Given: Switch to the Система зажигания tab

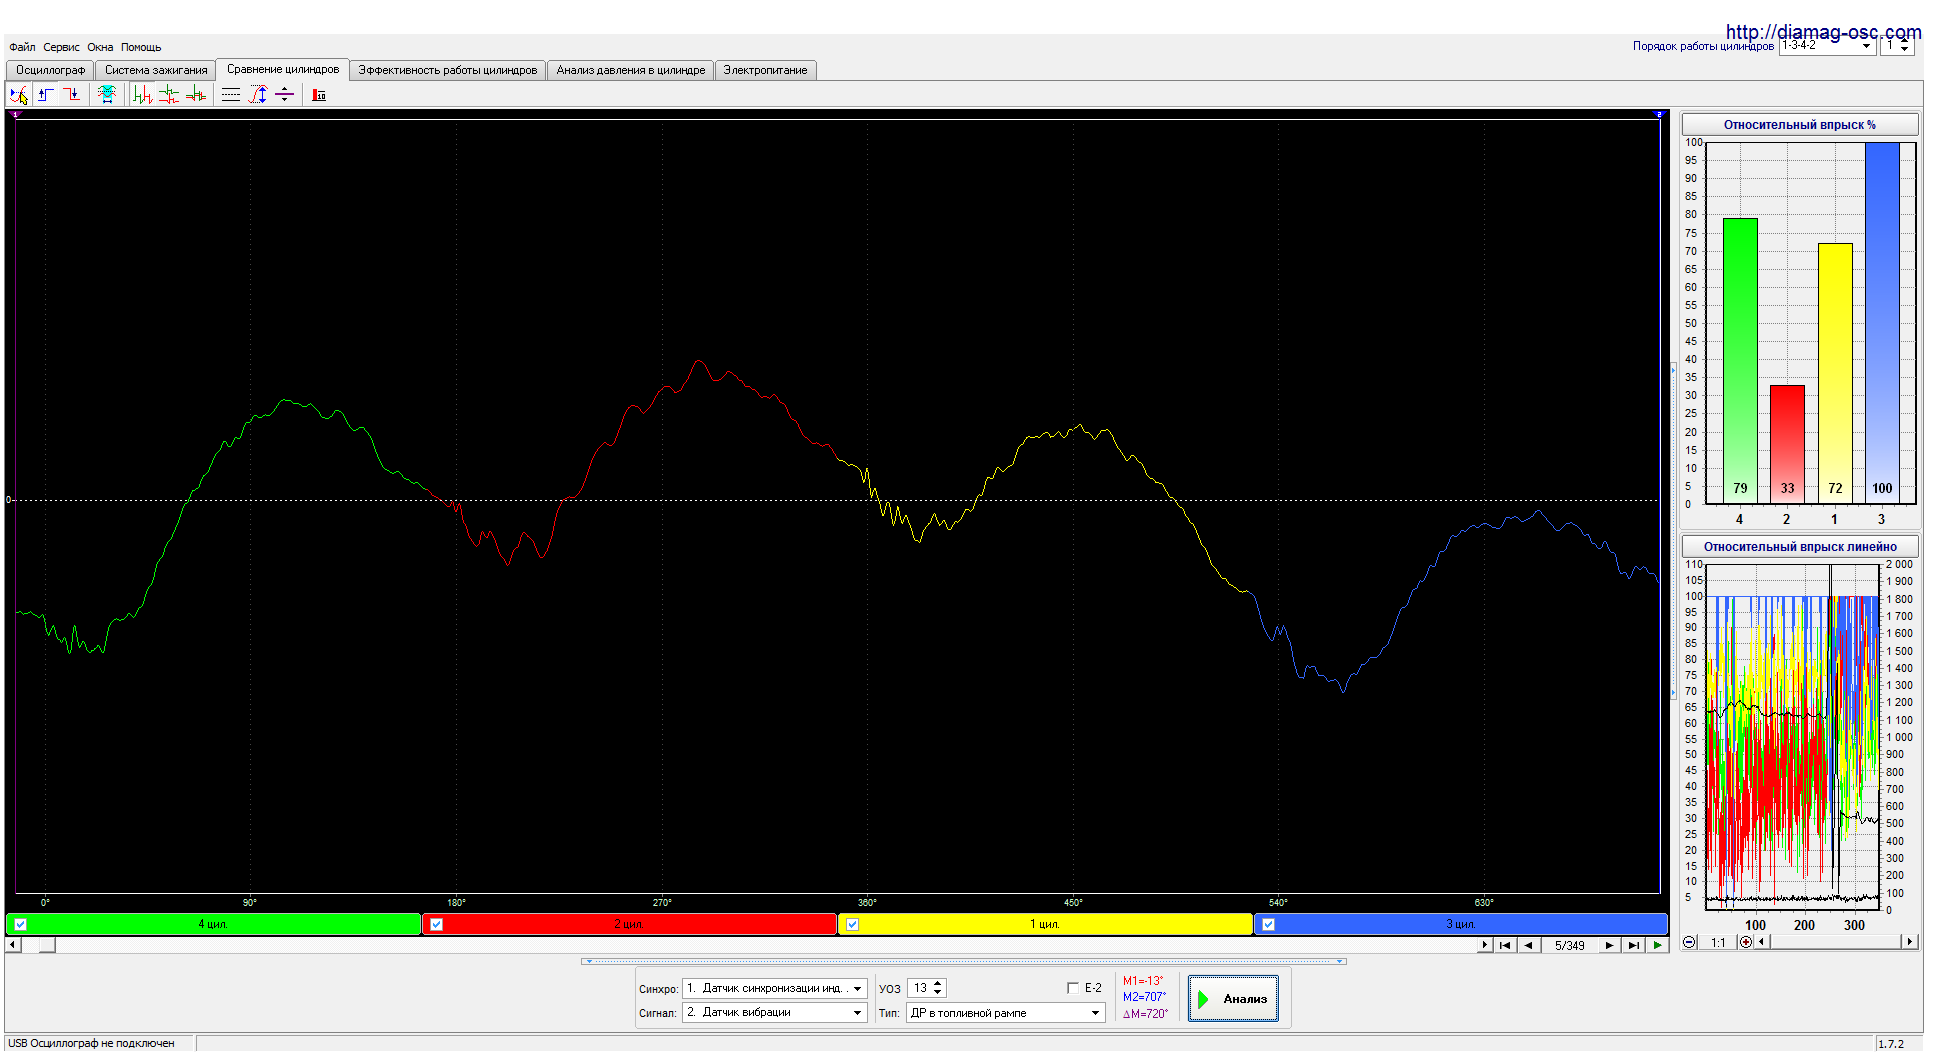Looking at the screenshot, I should click(156, 70).
